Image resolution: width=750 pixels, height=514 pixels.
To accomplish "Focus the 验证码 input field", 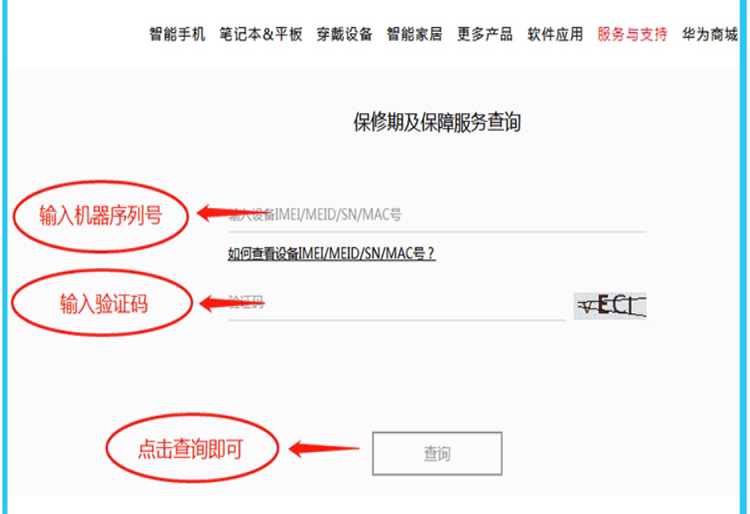I will (396, 303).
